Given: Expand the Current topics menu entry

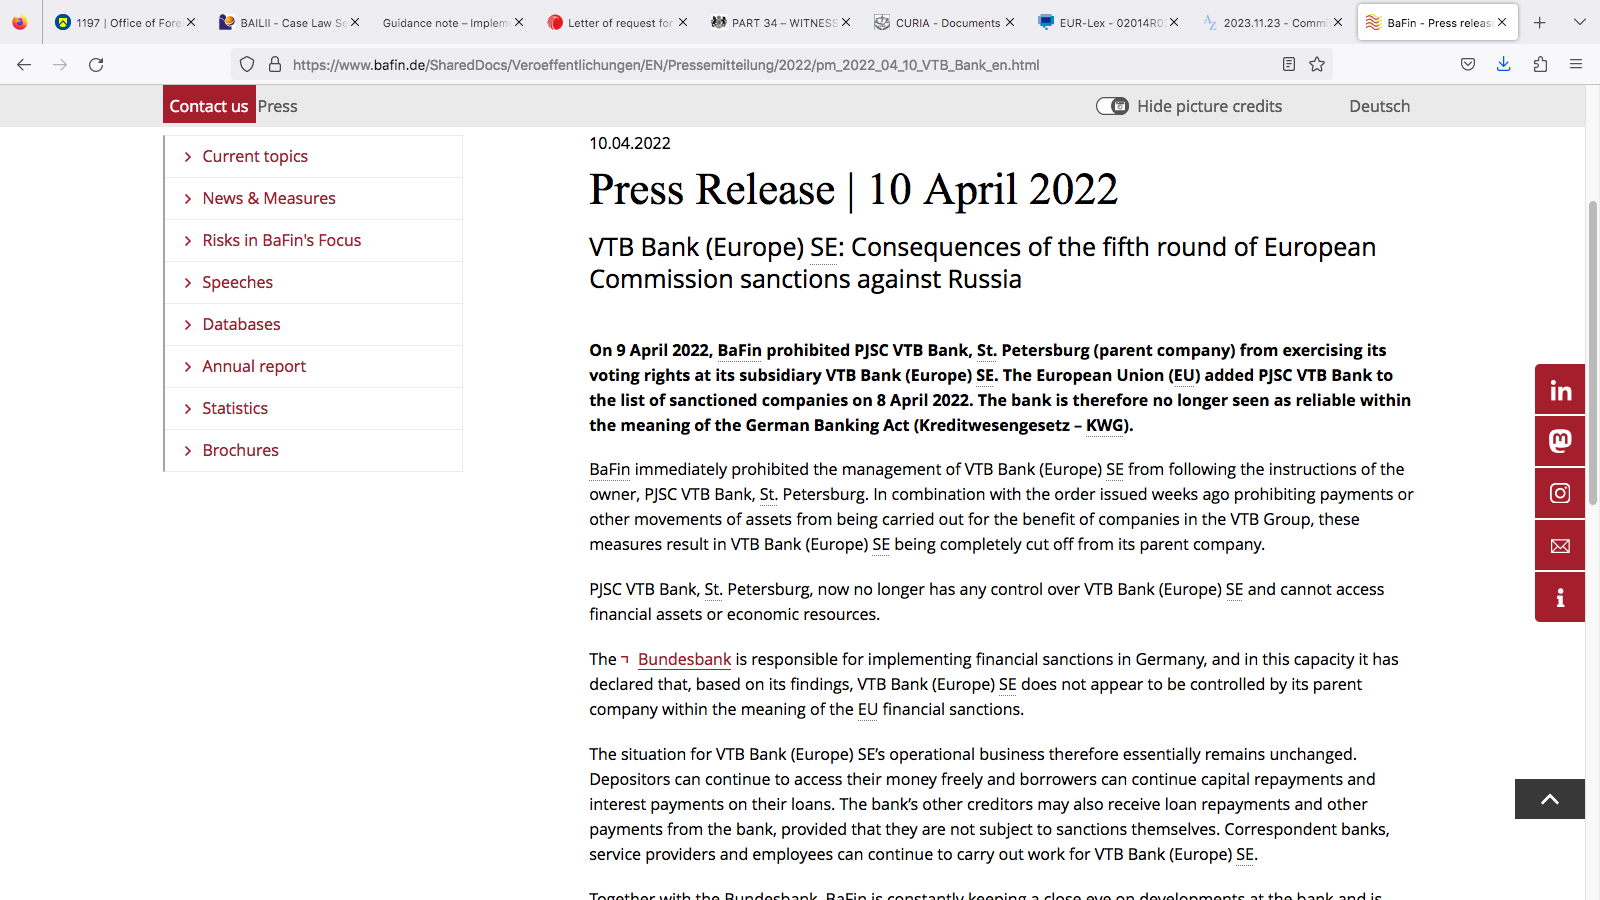Looking at the screenshot, I should coord(255,157).
